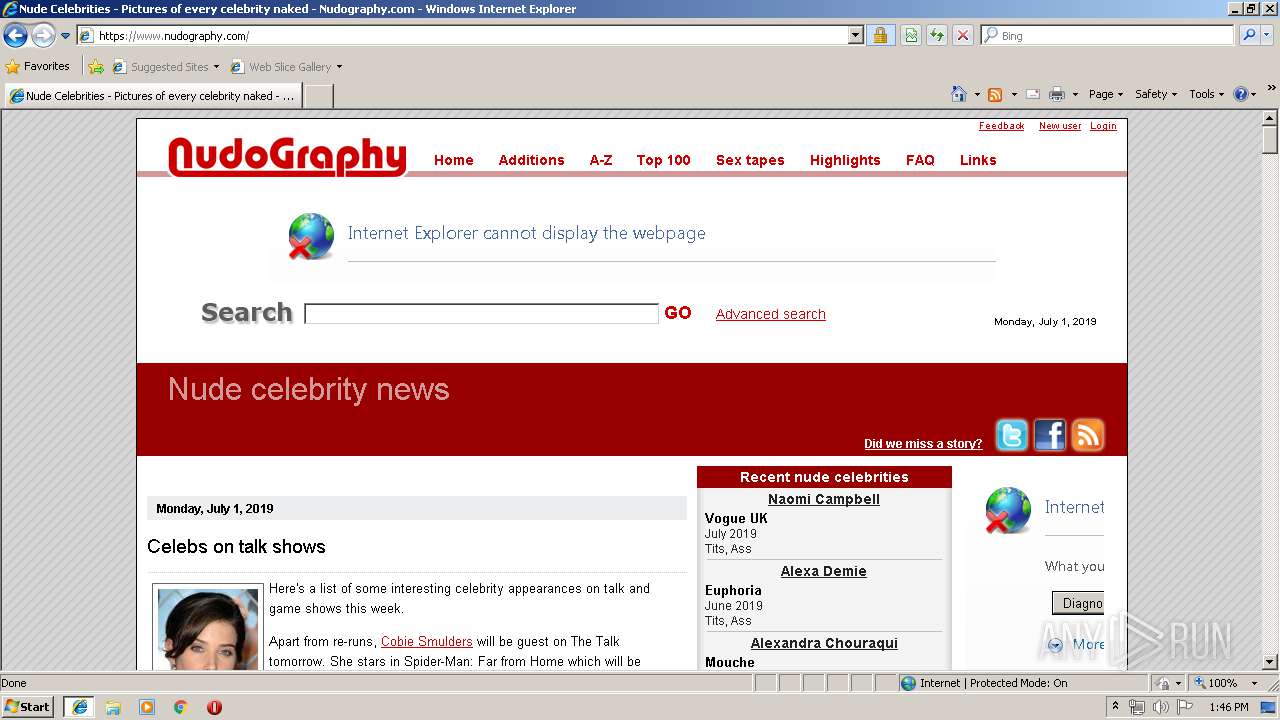Click the system tray volume icon

click(x=1161, y=707)
